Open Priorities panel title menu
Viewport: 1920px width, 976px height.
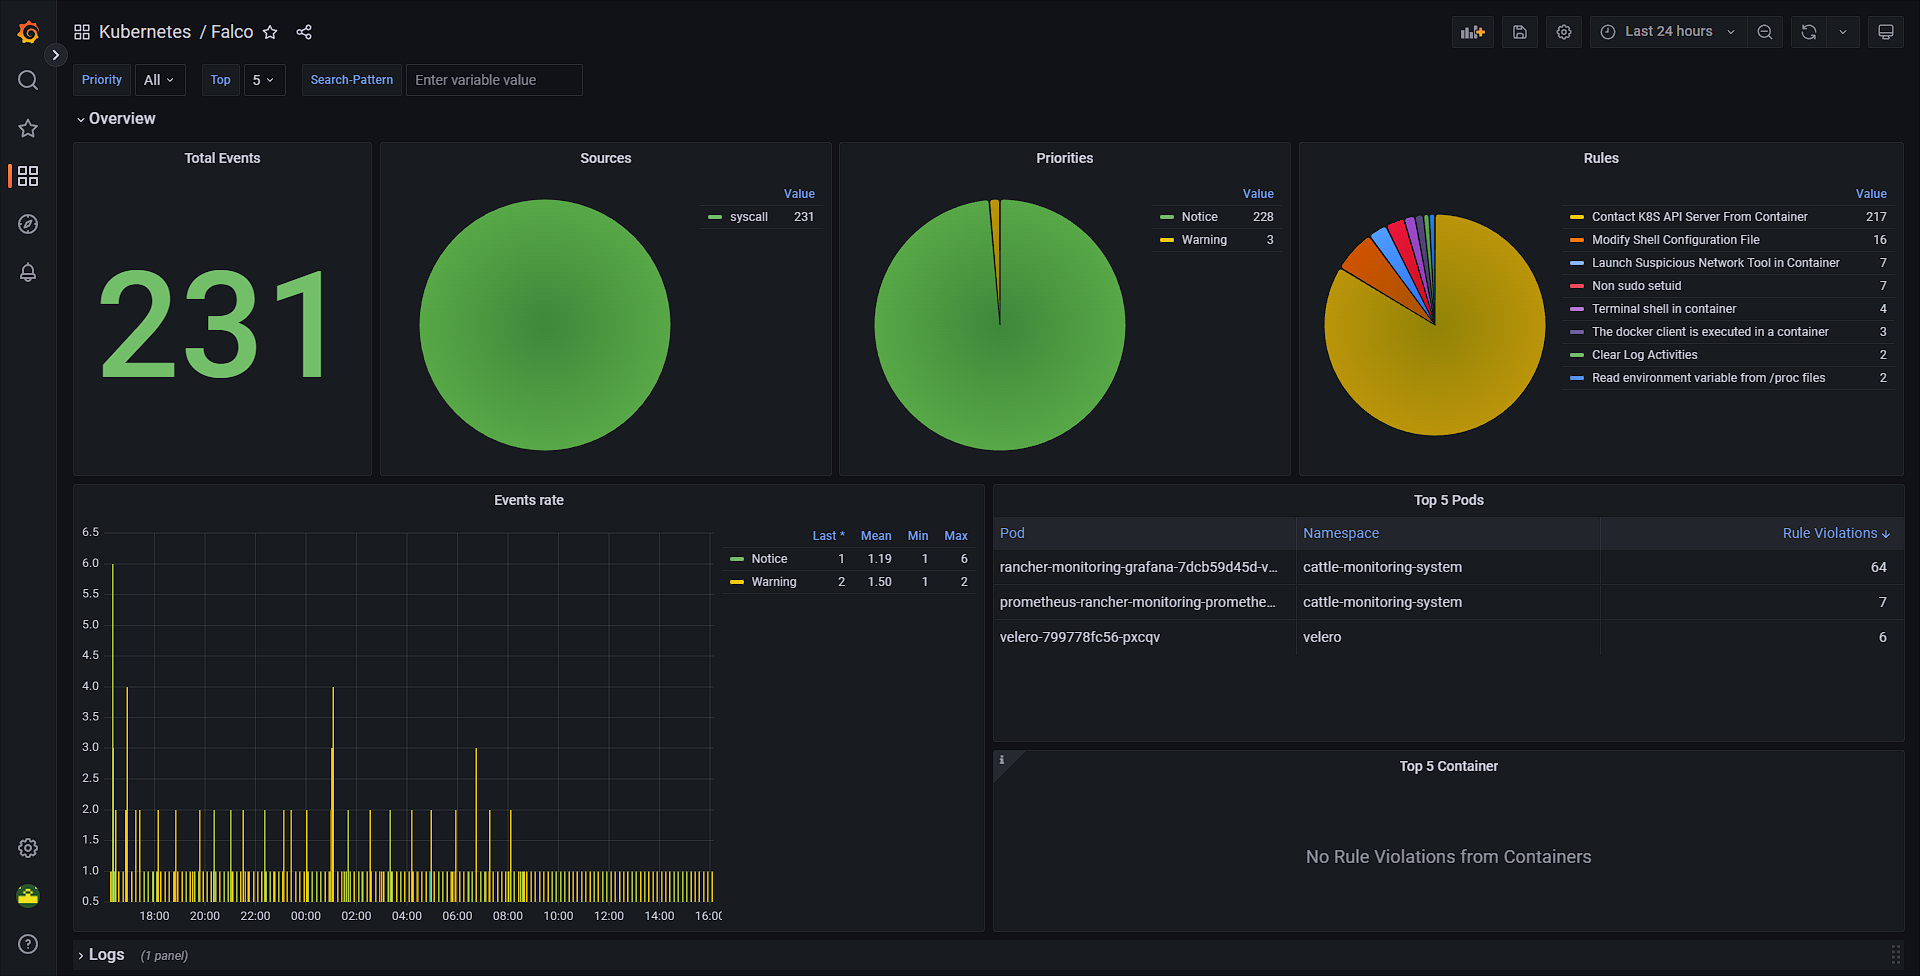click(1064, 158)
